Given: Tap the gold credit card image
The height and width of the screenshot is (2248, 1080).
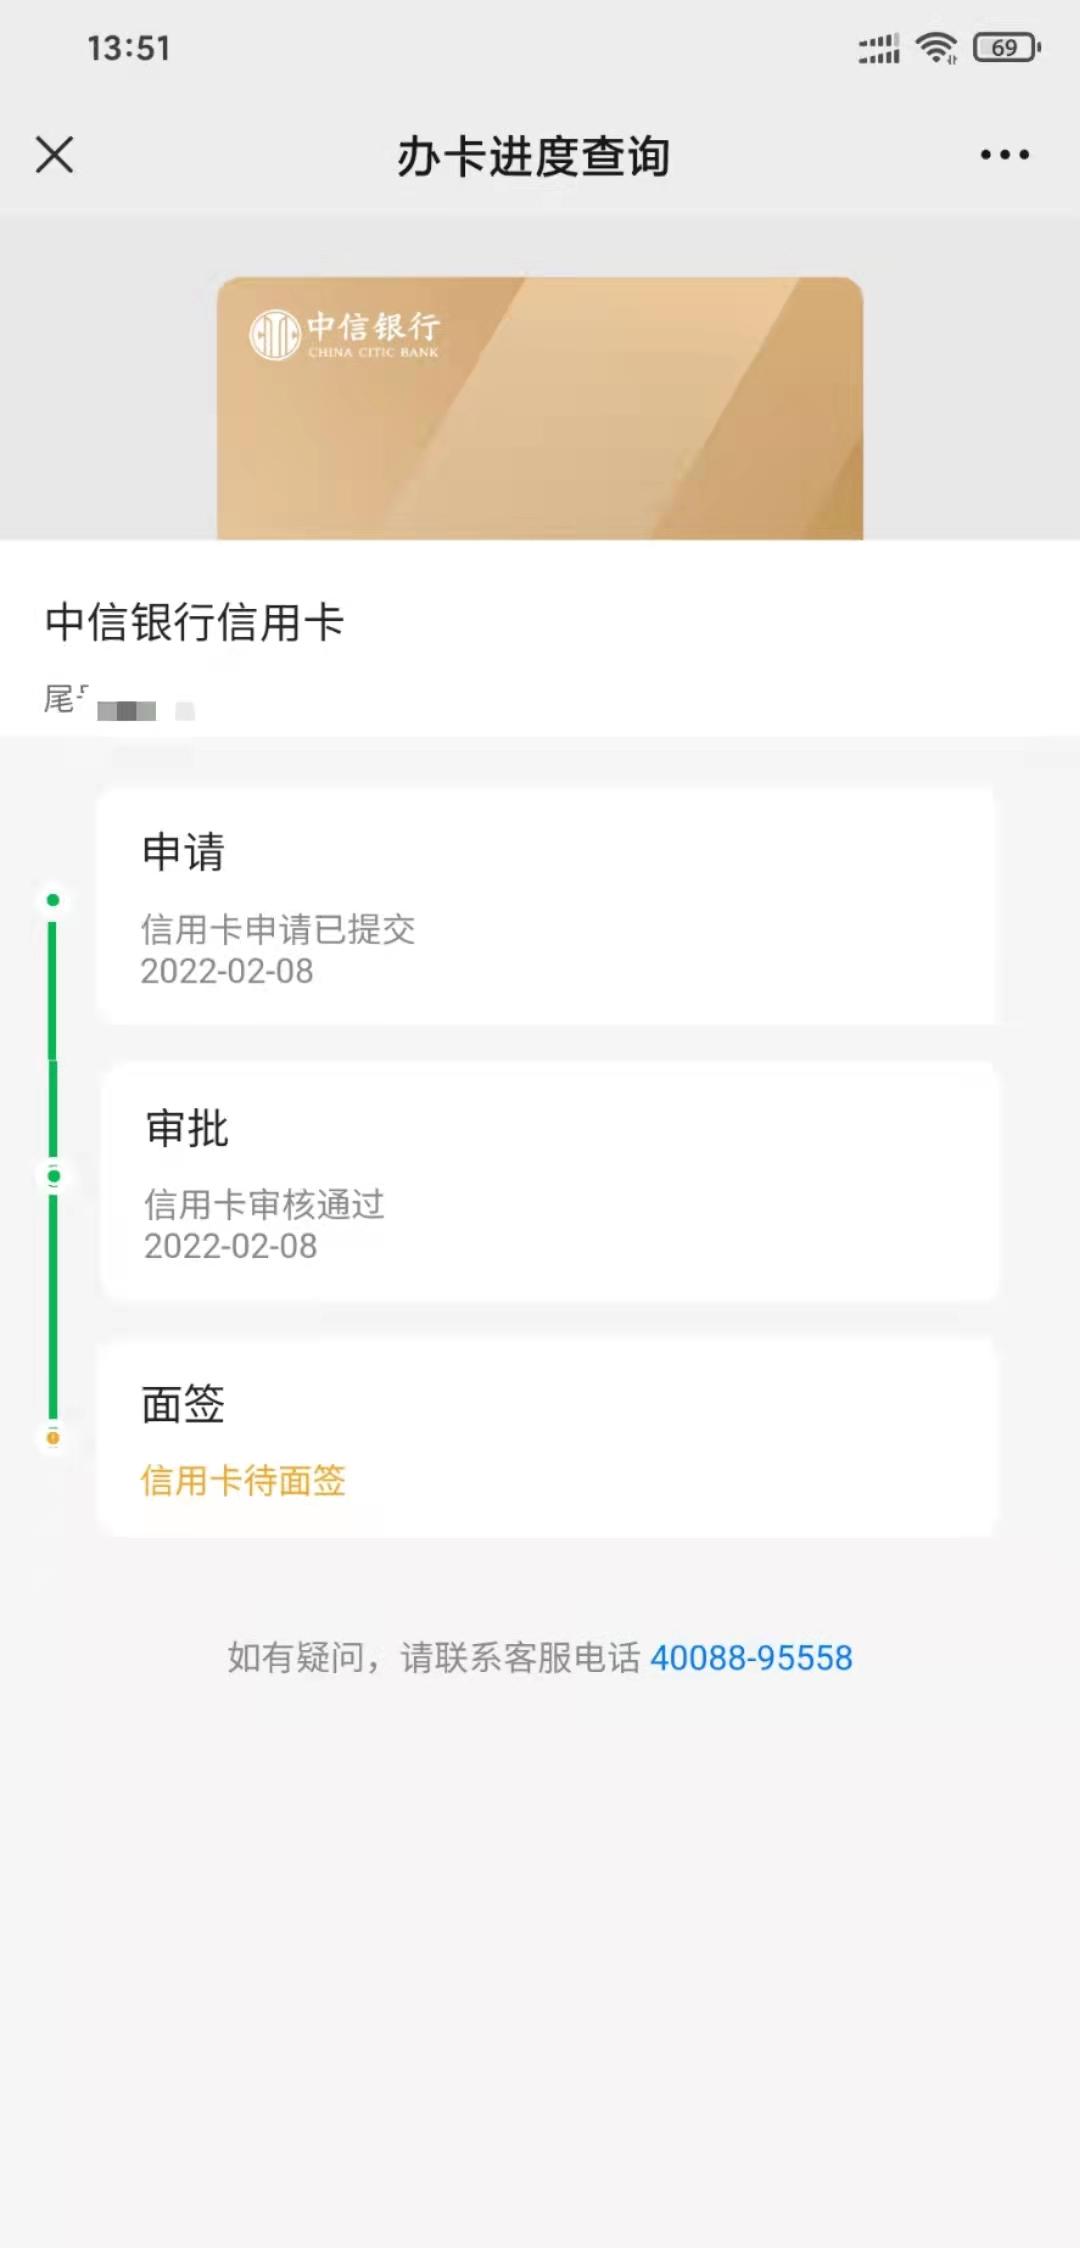Looking at the screenshot, I should click(540, 408).
